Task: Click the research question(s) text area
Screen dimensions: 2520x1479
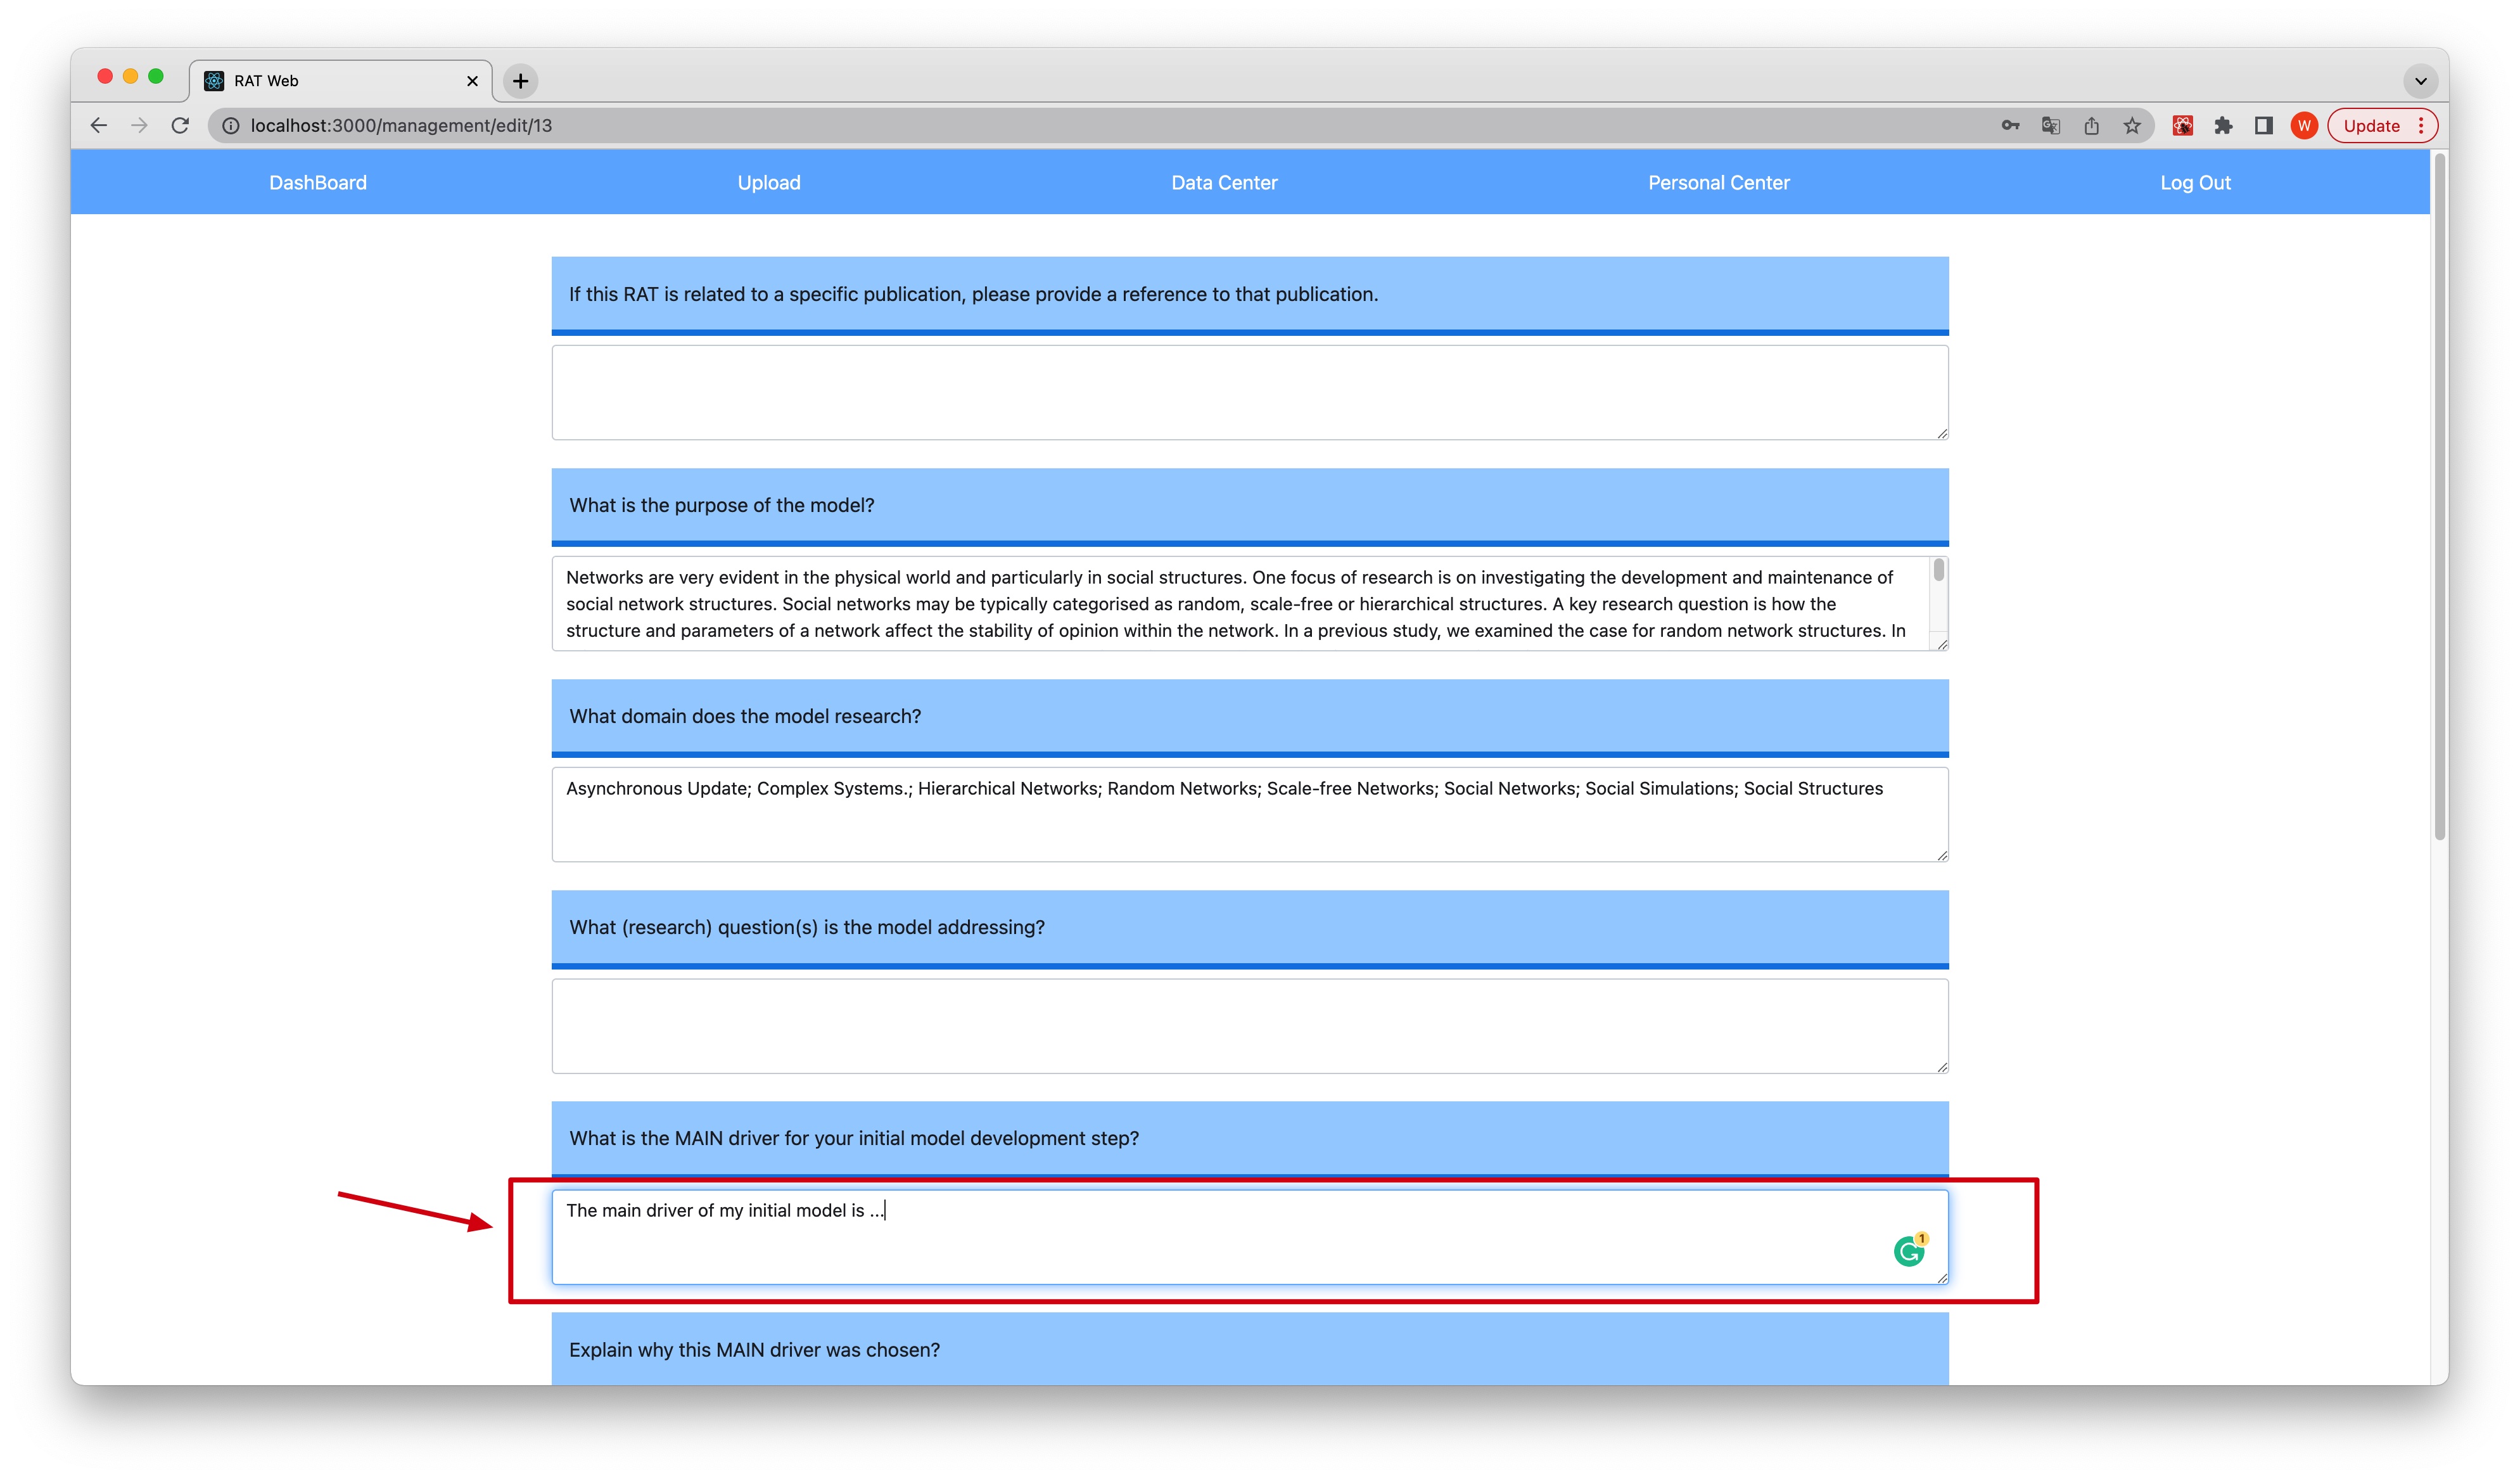Action: point(1249,1025)
